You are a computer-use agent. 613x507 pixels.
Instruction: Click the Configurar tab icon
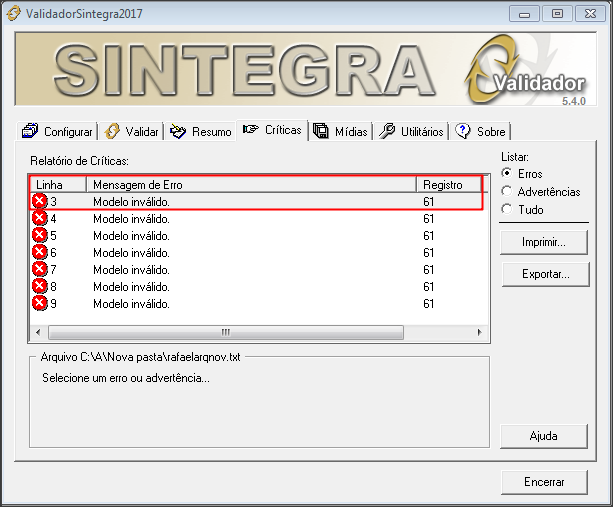(30, 131)
